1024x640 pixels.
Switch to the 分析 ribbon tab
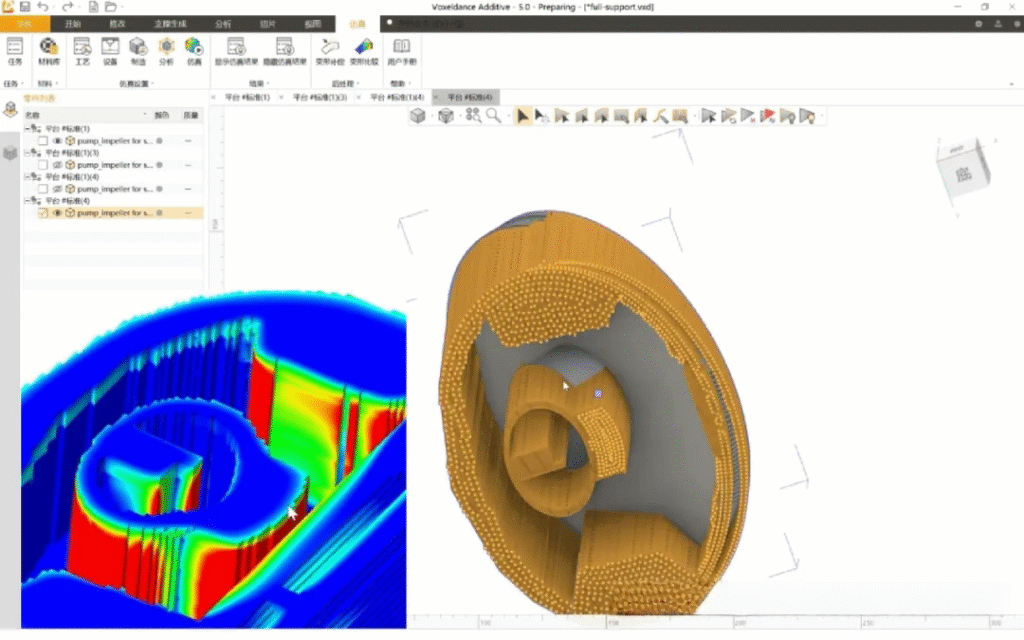pyautogui.click(x=222, y=23)
